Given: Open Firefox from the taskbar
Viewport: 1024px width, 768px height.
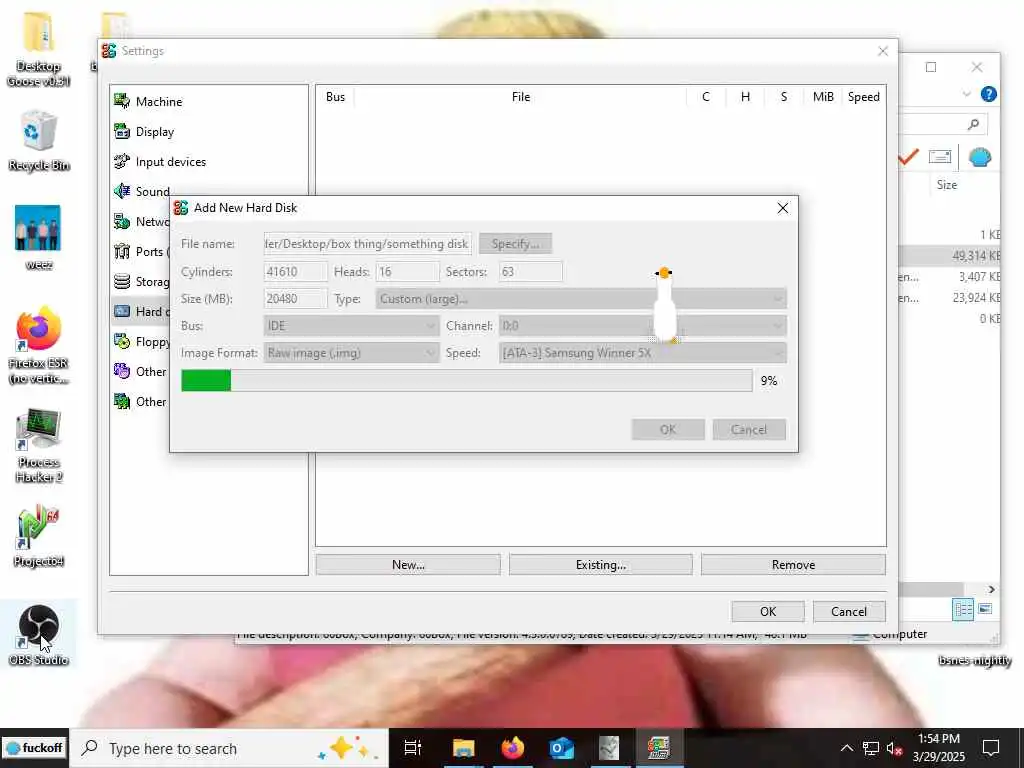Looking at the screenshot, I should [513, 748].
